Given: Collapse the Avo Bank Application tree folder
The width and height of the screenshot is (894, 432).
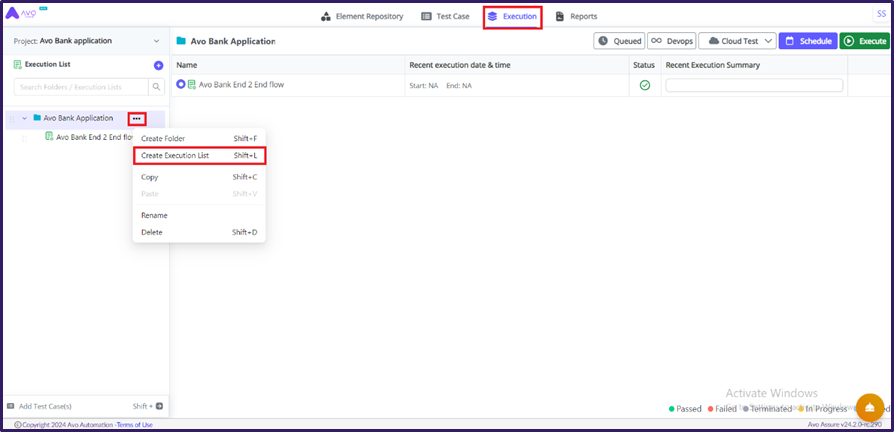Looking at the screenshot, I should click(25, 118).
